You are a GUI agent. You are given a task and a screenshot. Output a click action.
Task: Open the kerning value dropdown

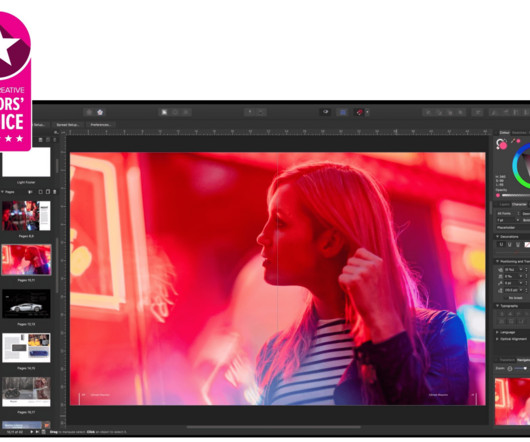click(521, 270)
